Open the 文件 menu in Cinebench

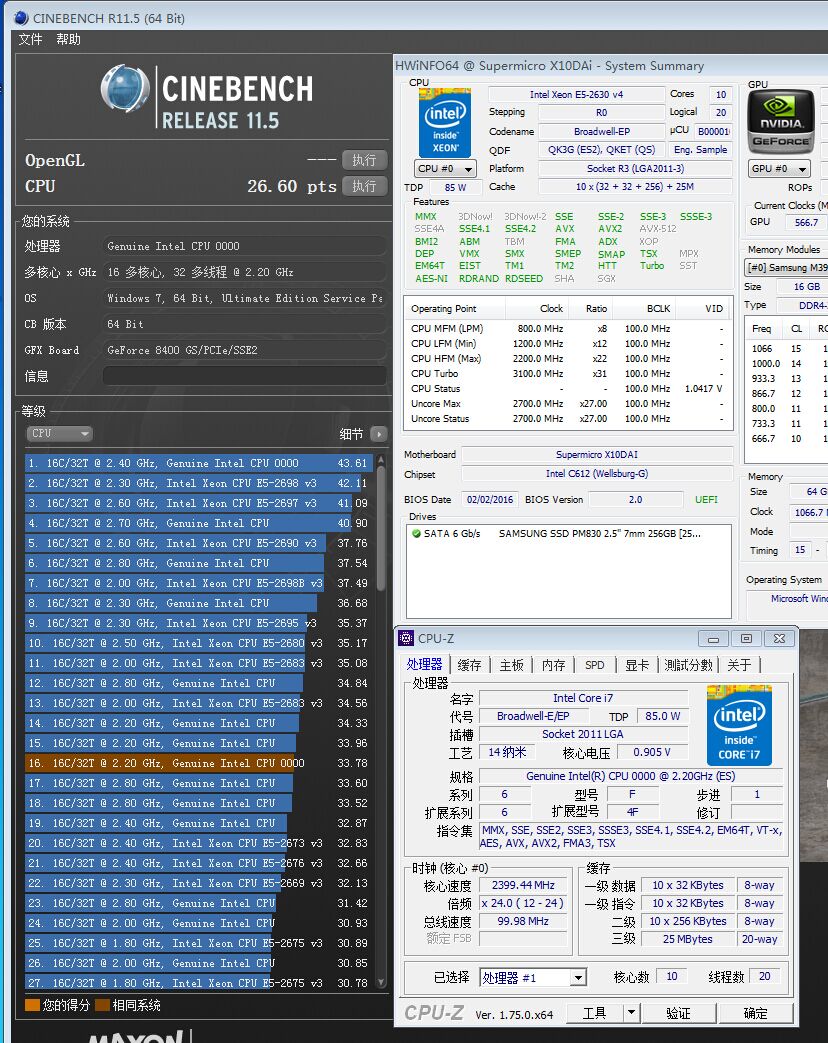pos(31,39)
